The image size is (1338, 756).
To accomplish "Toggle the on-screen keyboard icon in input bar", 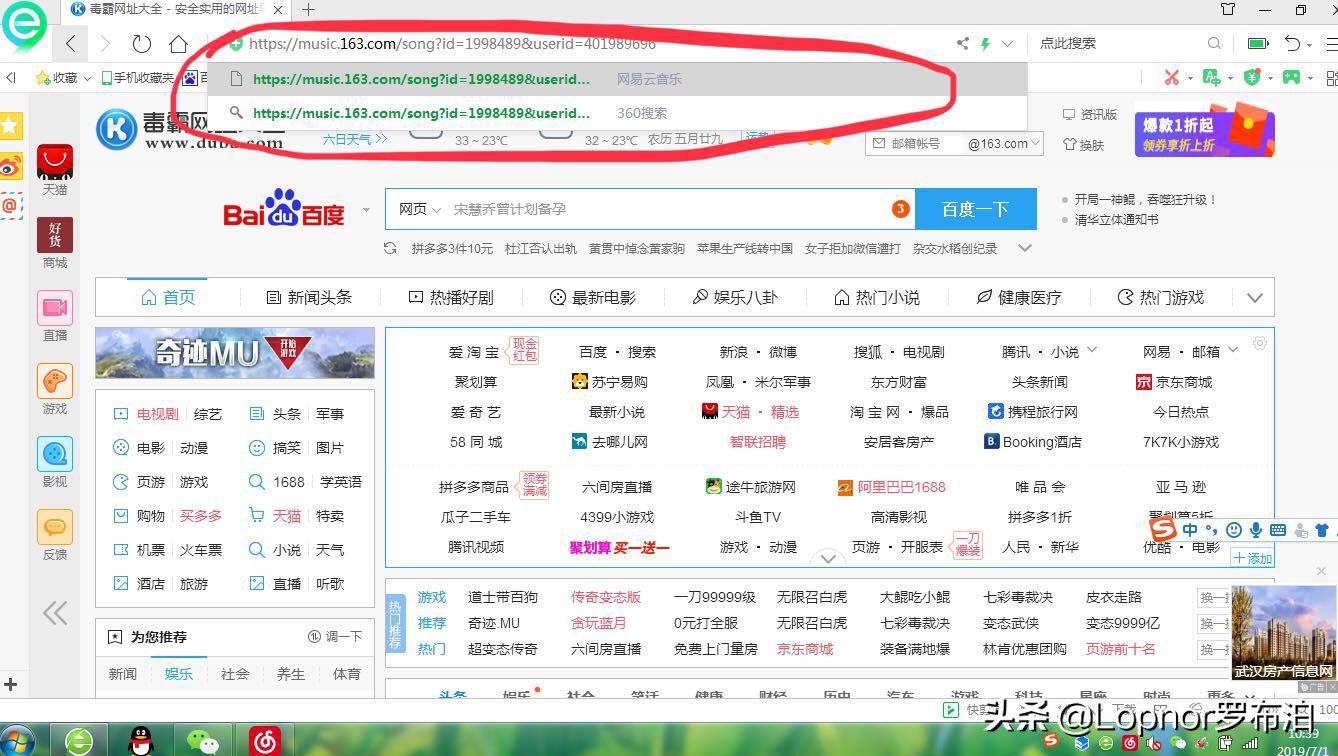I will (x=1278, y=529).
